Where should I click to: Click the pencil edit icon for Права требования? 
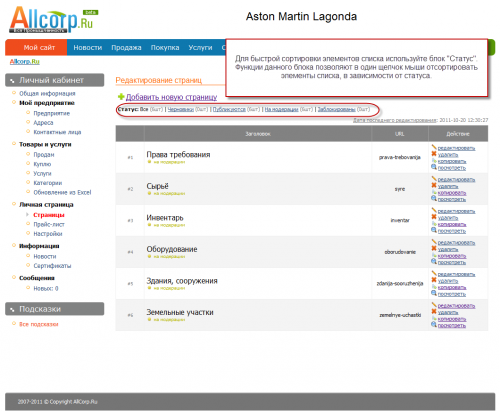(434, 147)
